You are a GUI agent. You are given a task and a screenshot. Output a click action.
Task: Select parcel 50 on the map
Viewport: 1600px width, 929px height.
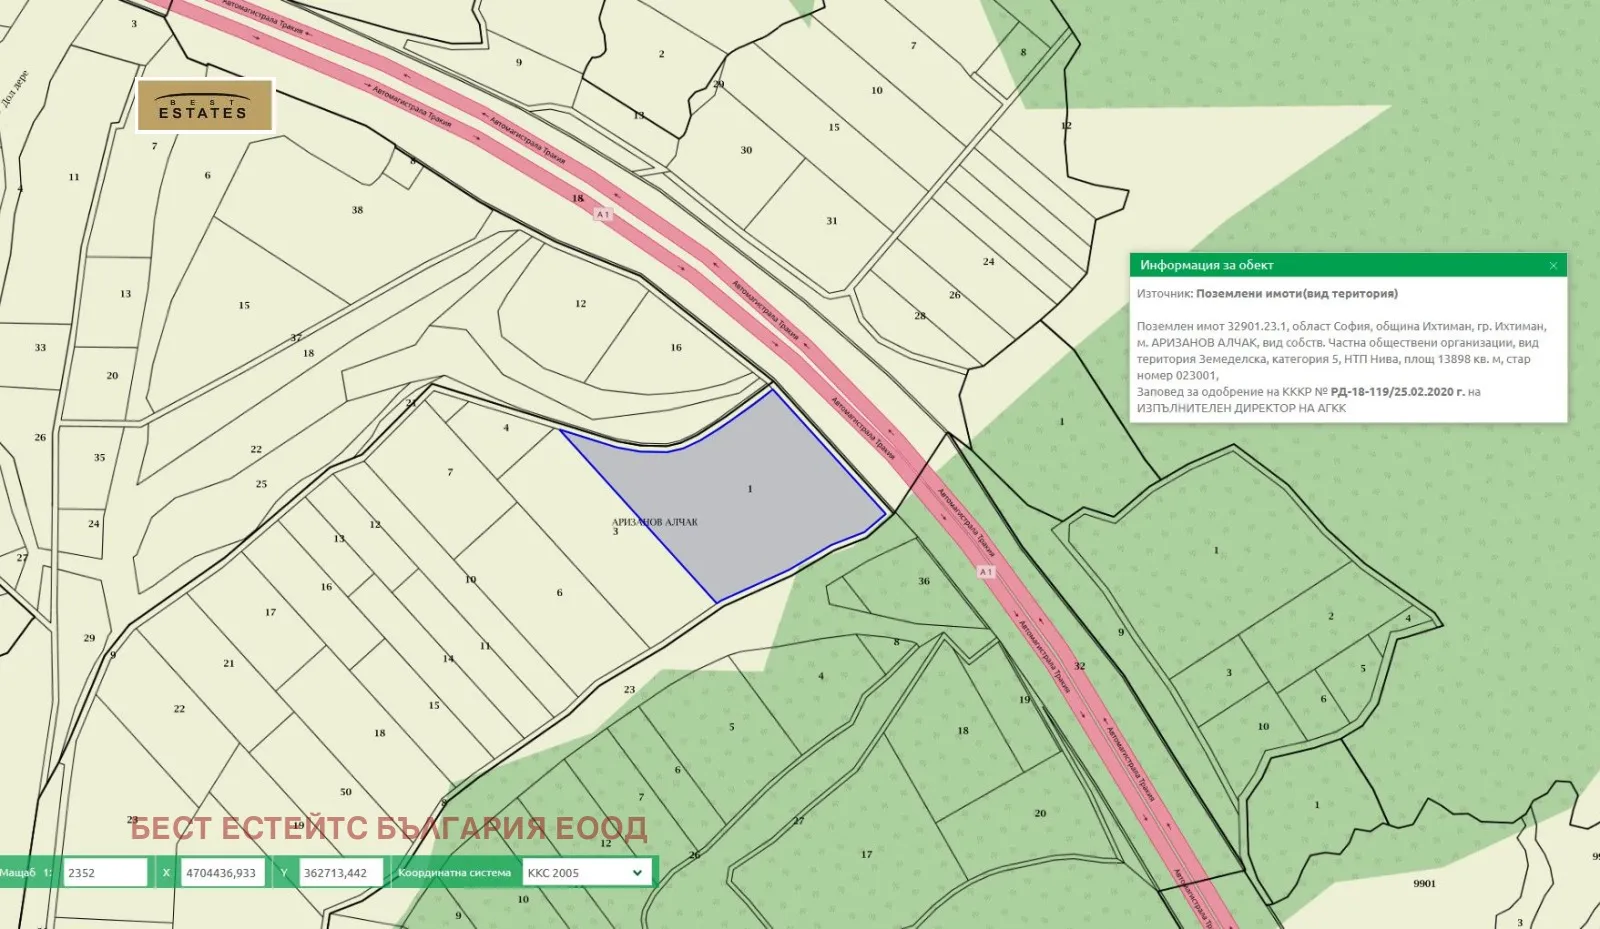click(x=345, y=792)
